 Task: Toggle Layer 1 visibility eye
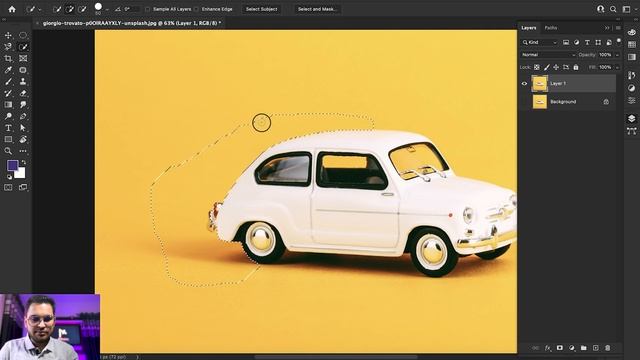tap(524, 84)
